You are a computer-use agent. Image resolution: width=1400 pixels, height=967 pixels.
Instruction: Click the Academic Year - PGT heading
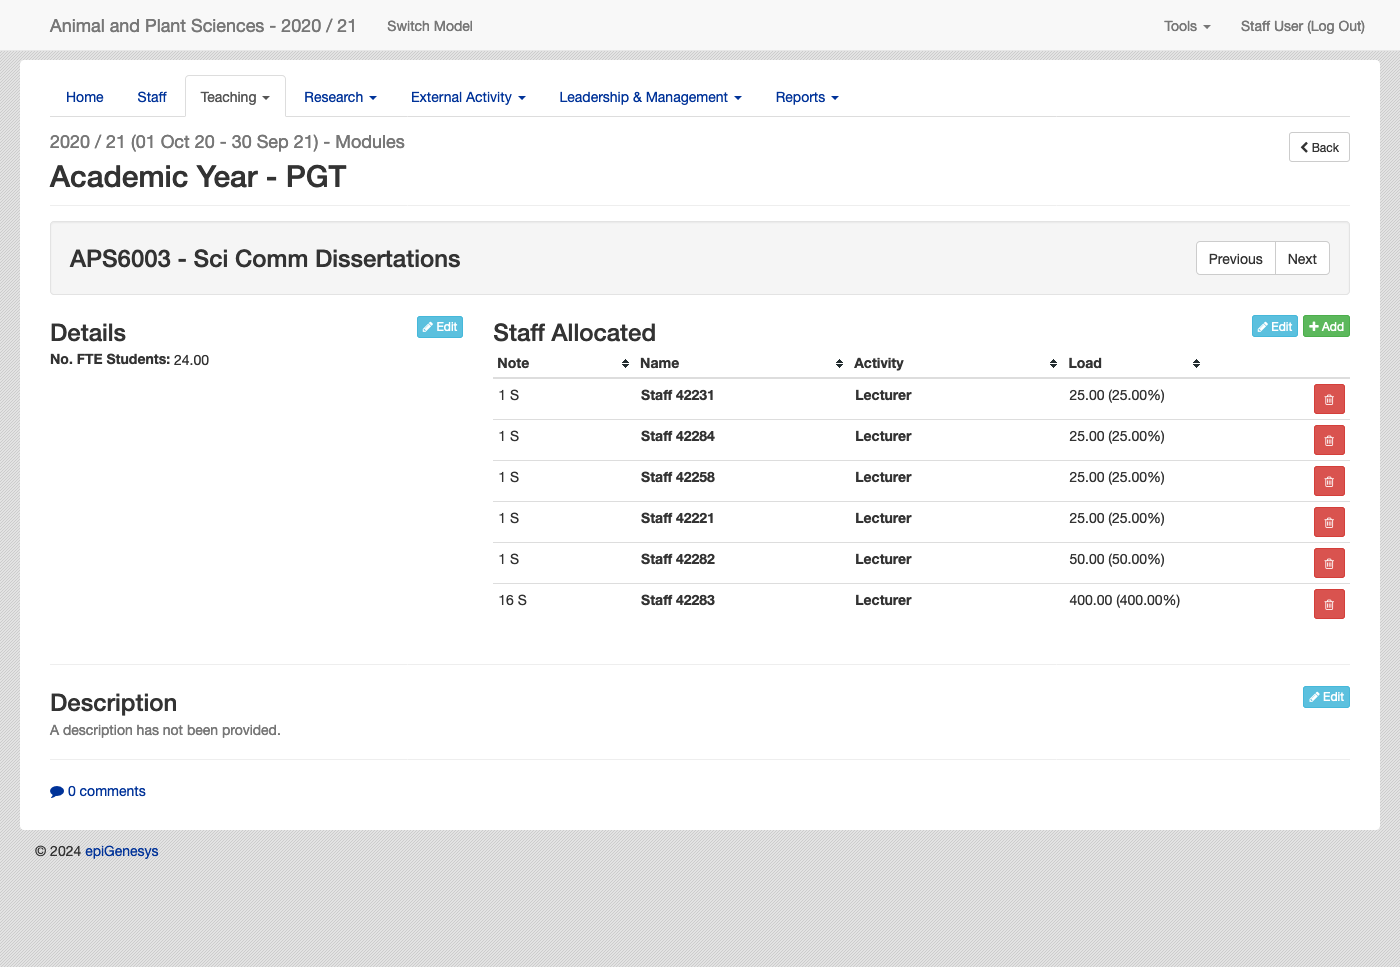pyautogui.click(x=198, y=177)
